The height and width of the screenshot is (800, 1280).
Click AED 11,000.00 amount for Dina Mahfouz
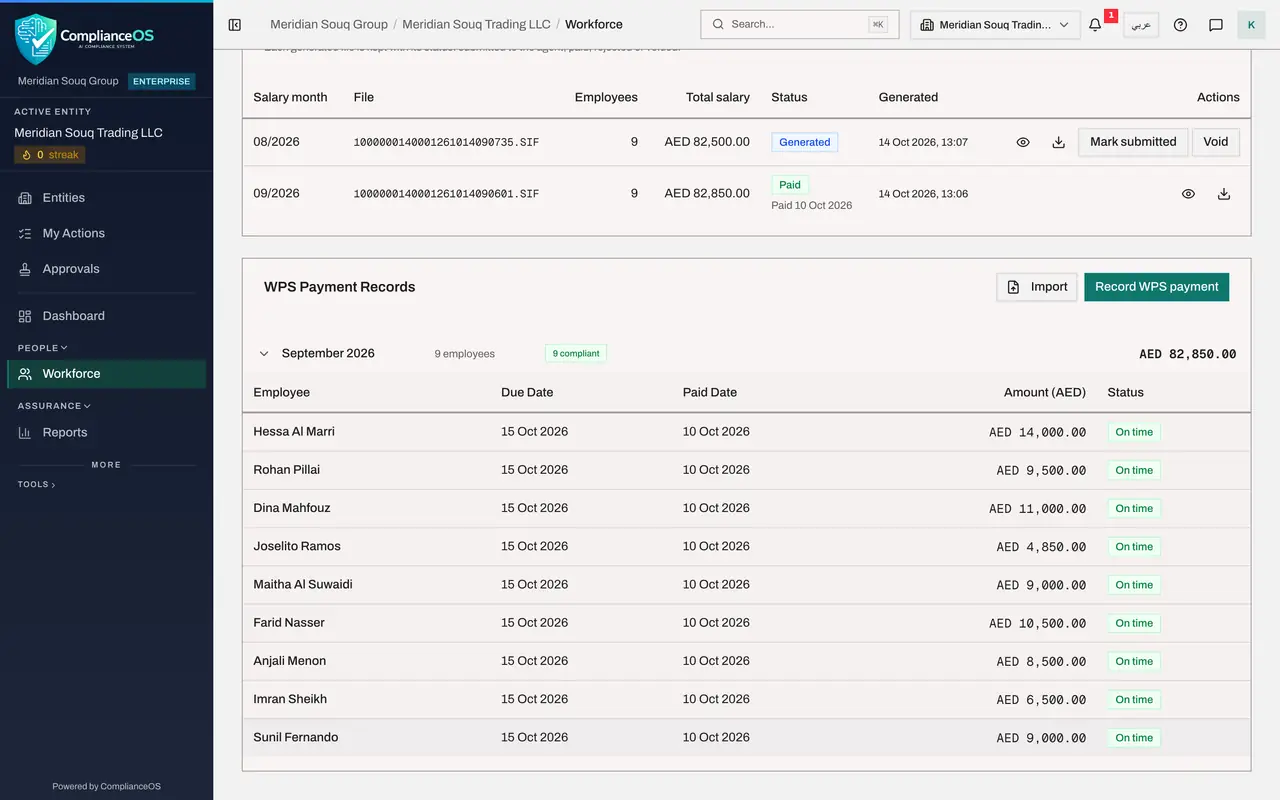point(1037,509)
